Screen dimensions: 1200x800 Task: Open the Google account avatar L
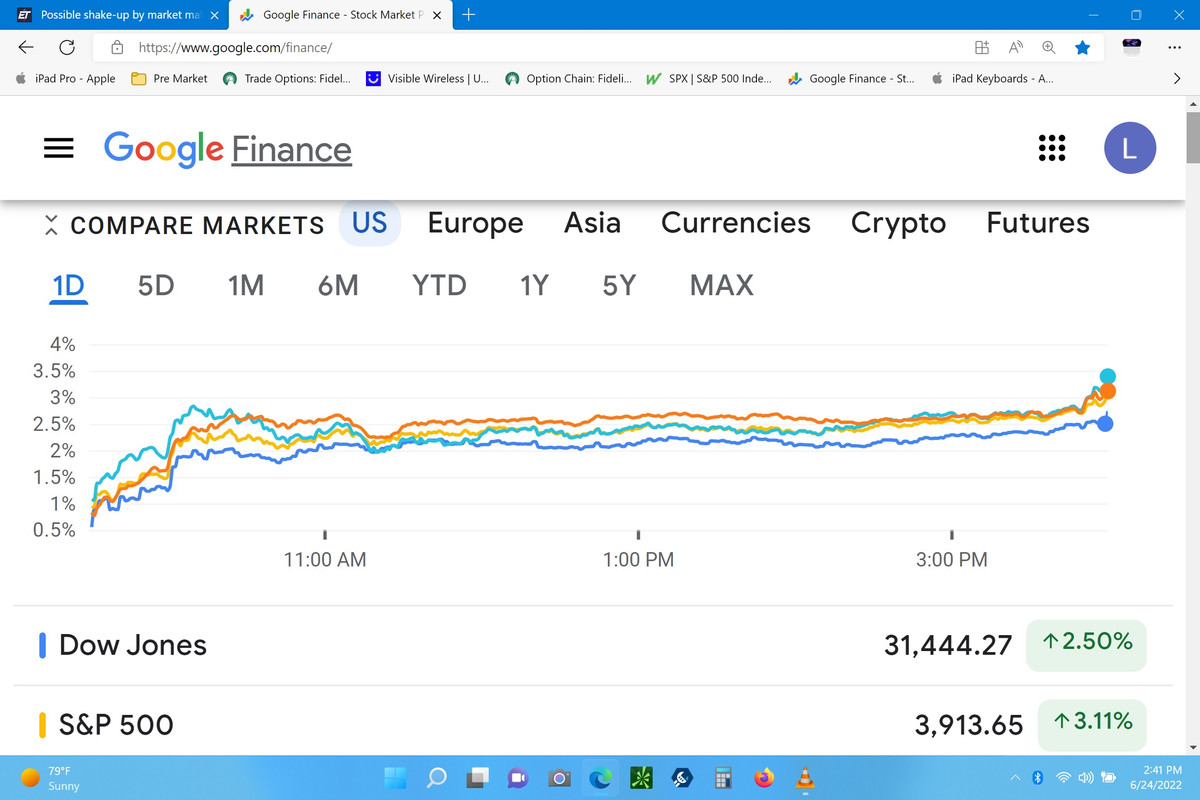1130,149
